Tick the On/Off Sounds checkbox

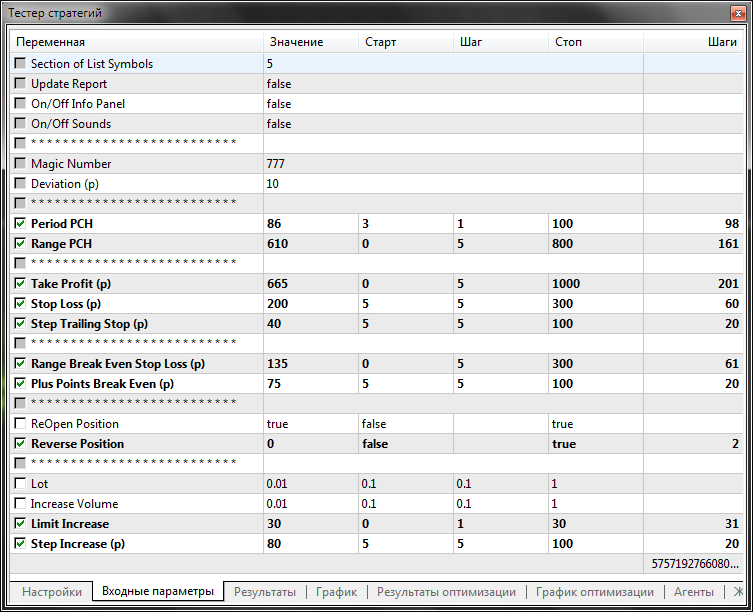(20, 123)
